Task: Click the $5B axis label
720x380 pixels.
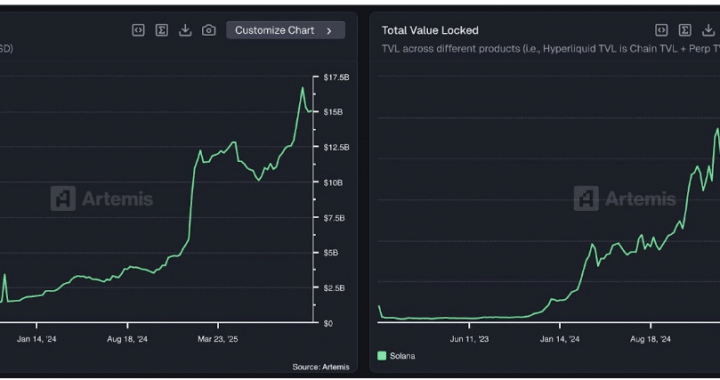Action: [331, 253]
